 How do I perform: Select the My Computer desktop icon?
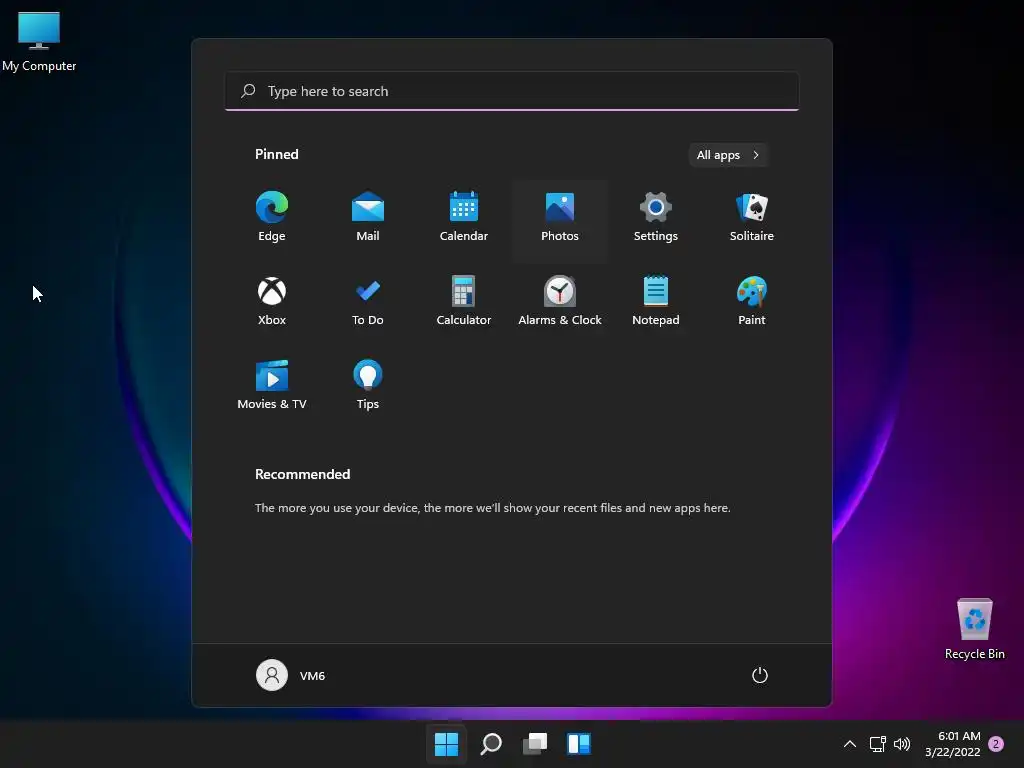pyautogui.click(x=39, y=41)
